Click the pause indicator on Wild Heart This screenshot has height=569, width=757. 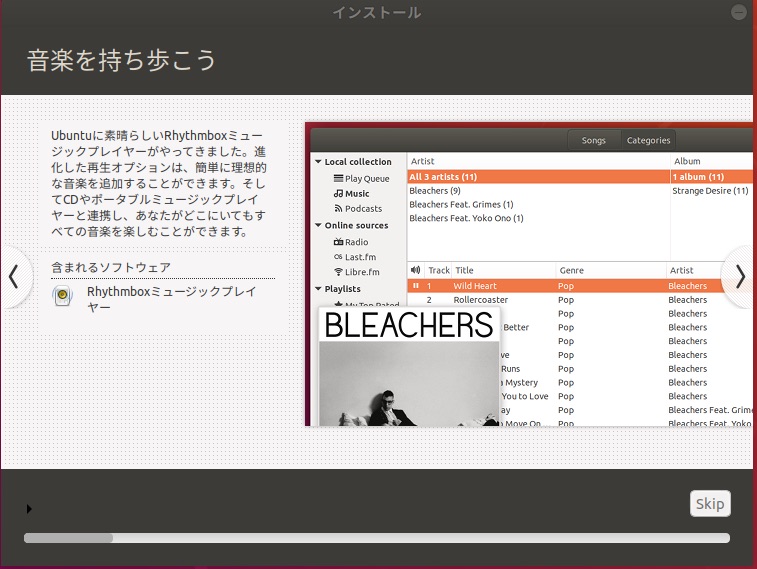pyautogui.click(x=415, y=286)
